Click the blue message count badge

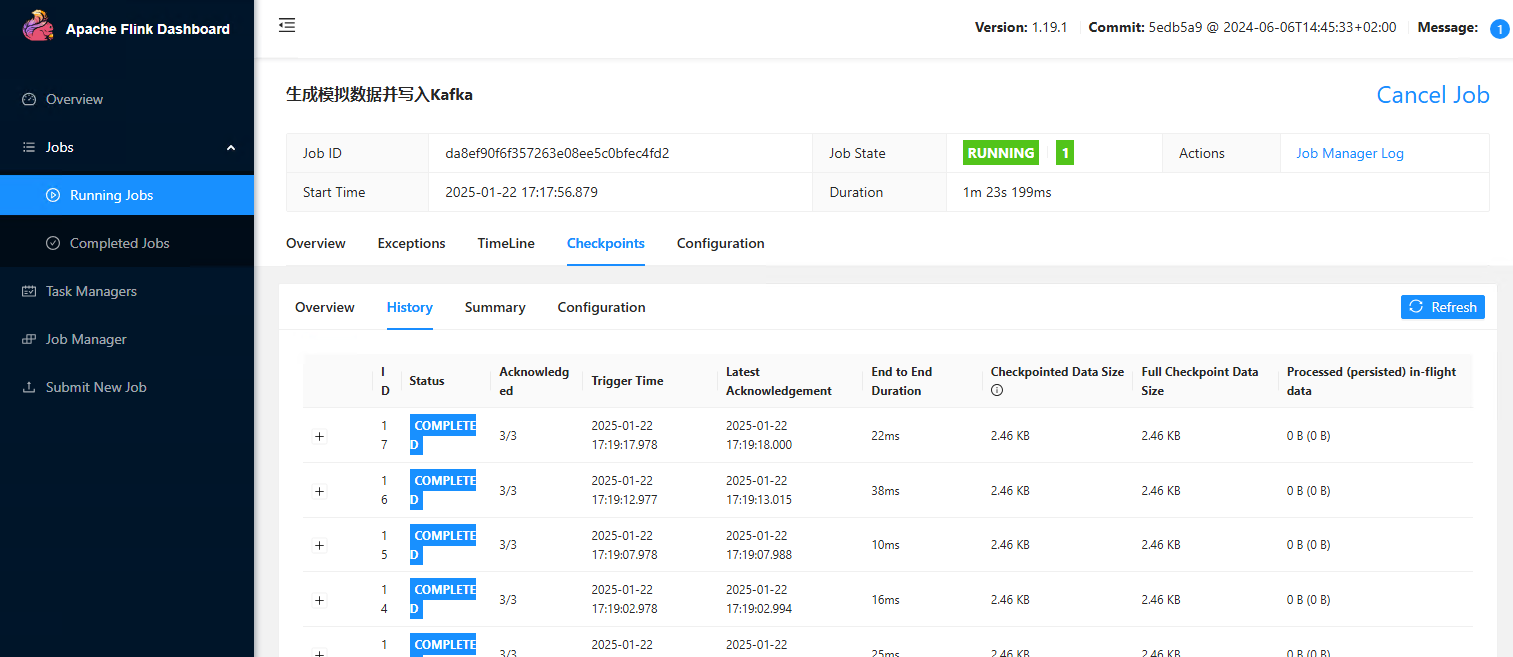pyautogui.click(x=1499, y=29)
